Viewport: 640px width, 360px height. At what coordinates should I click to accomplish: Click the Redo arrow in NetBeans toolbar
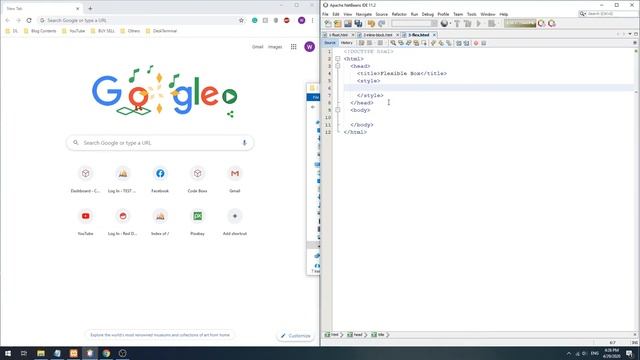[x=381, y=24]
